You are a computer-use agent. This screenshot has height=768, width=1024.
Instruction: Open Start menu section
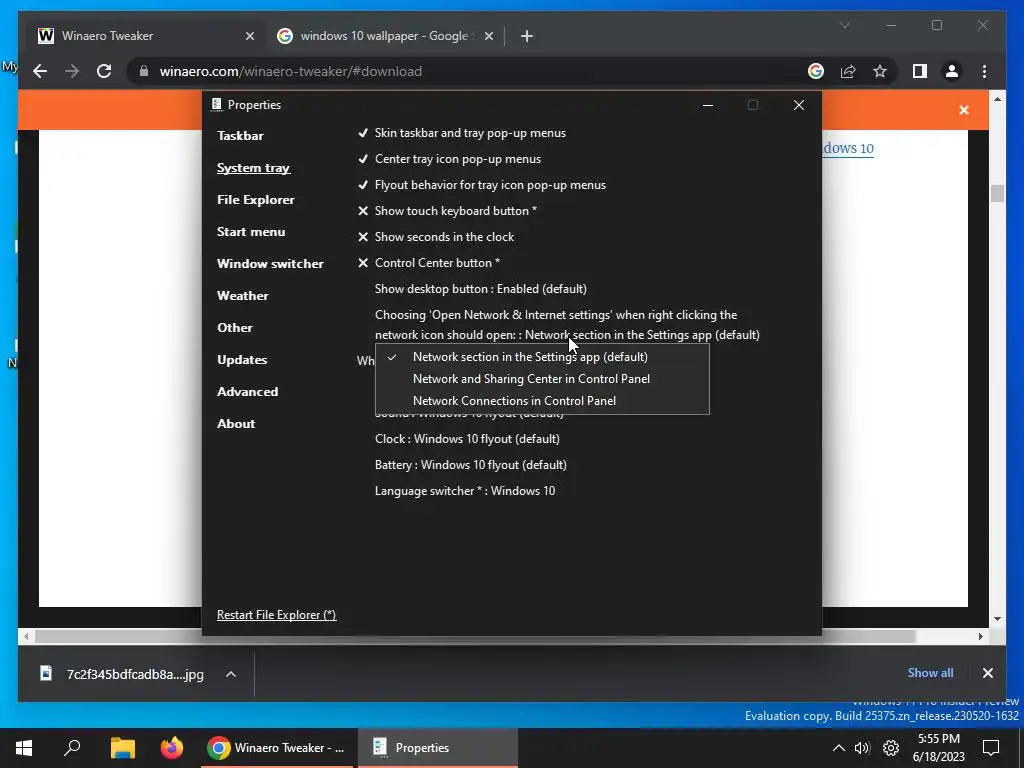pos(251,232)
